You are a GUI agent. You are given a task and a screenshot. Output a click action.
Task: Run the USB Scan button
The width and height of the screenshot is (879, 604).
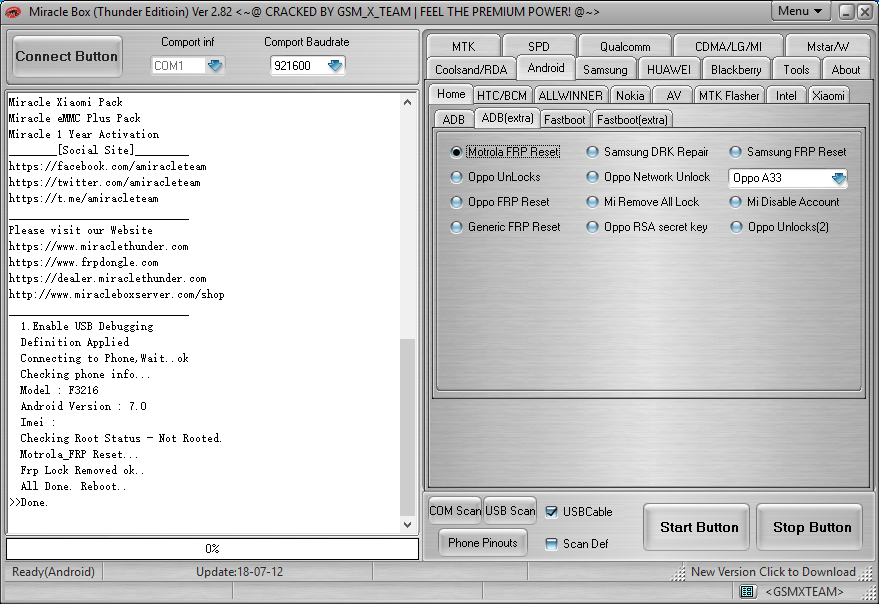tap(510, 510)
